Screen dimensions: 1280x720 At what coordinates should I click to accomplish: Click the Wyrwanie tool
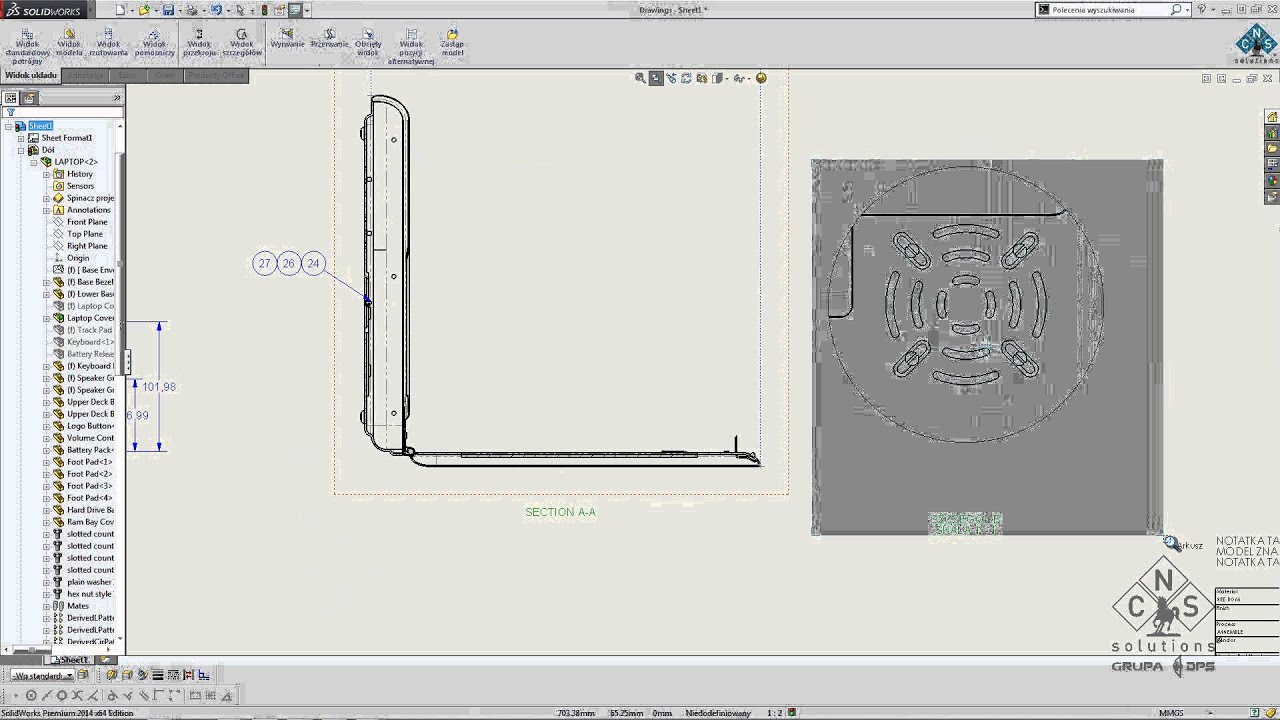(287, 39)
